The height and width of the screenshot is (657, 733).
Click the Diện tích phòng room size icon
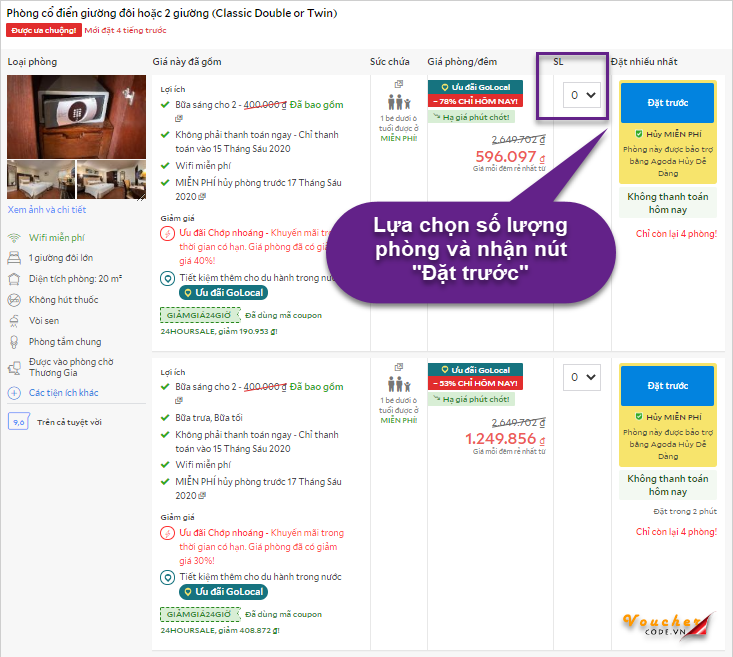point(14,278)
